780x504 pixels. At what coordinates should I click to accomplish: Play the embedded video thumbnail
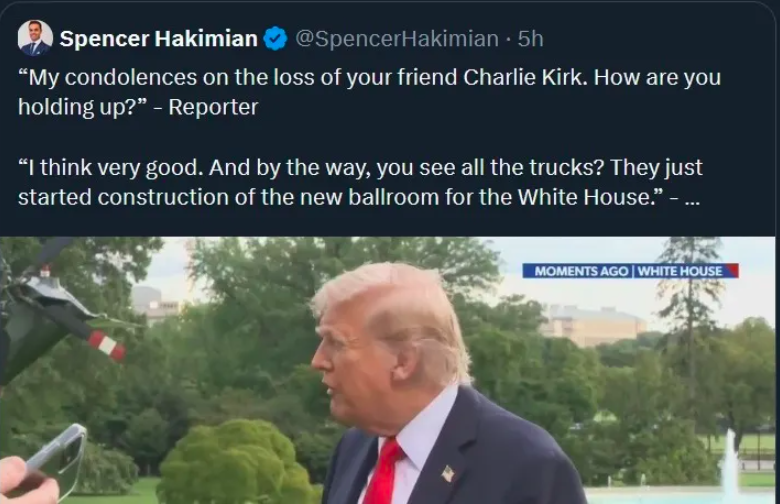[x=388, y=370]
